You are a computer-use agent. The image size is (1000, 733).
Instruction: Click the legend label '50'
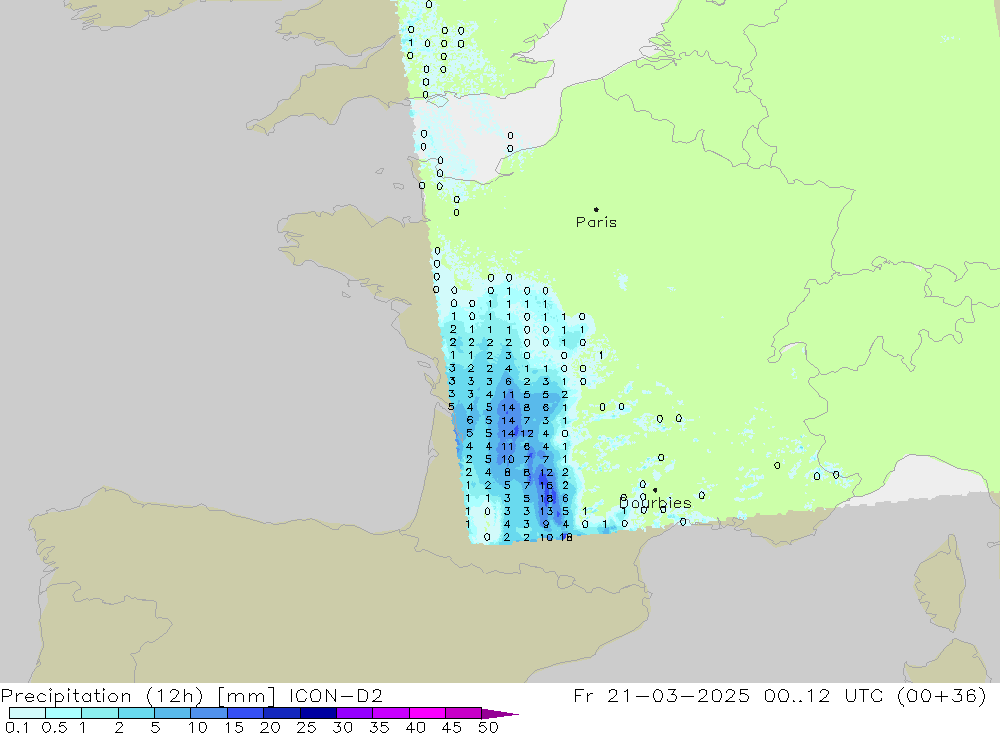[488, 727]
